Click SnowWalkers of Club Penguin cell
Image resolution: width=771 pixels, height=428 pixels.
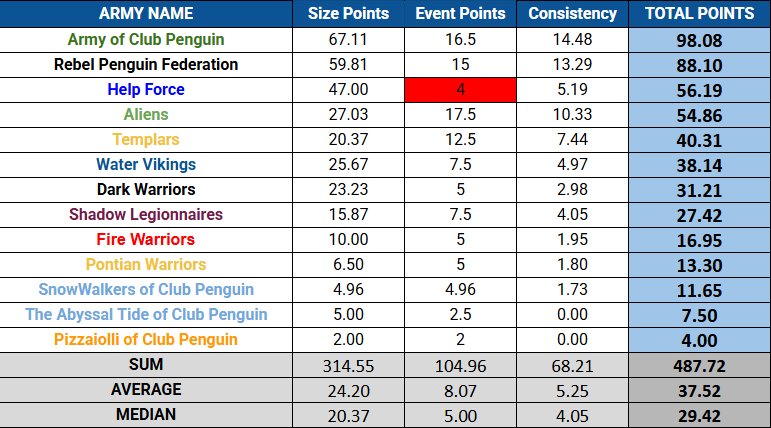point(146,290)
